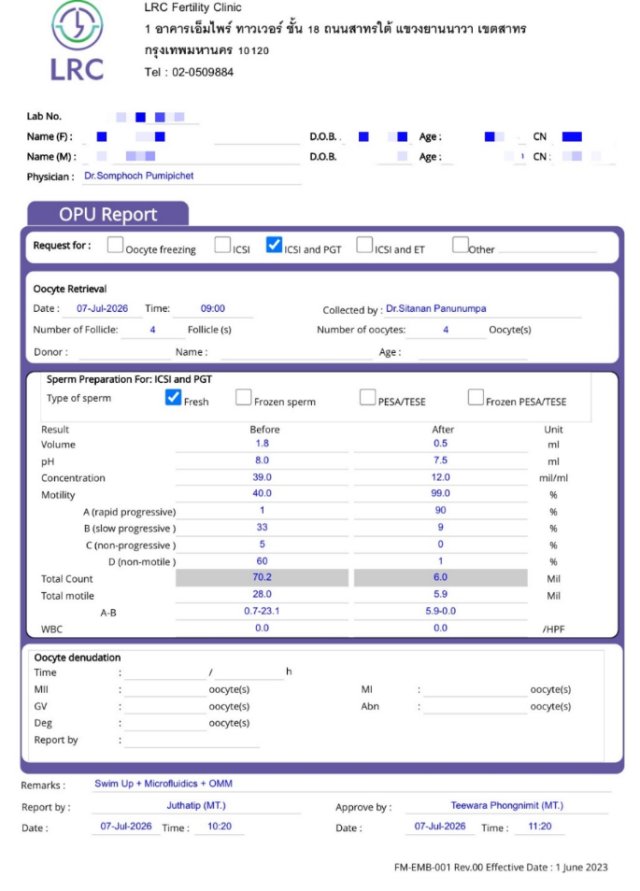The image size is (640, 891).
Task: Click Report by name Juthatip (MT.)
Action: pos(196,806)
